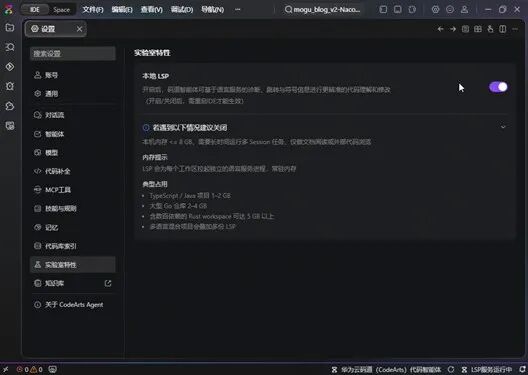Select MCP工具 in settings sidebar

pos(73,190)
